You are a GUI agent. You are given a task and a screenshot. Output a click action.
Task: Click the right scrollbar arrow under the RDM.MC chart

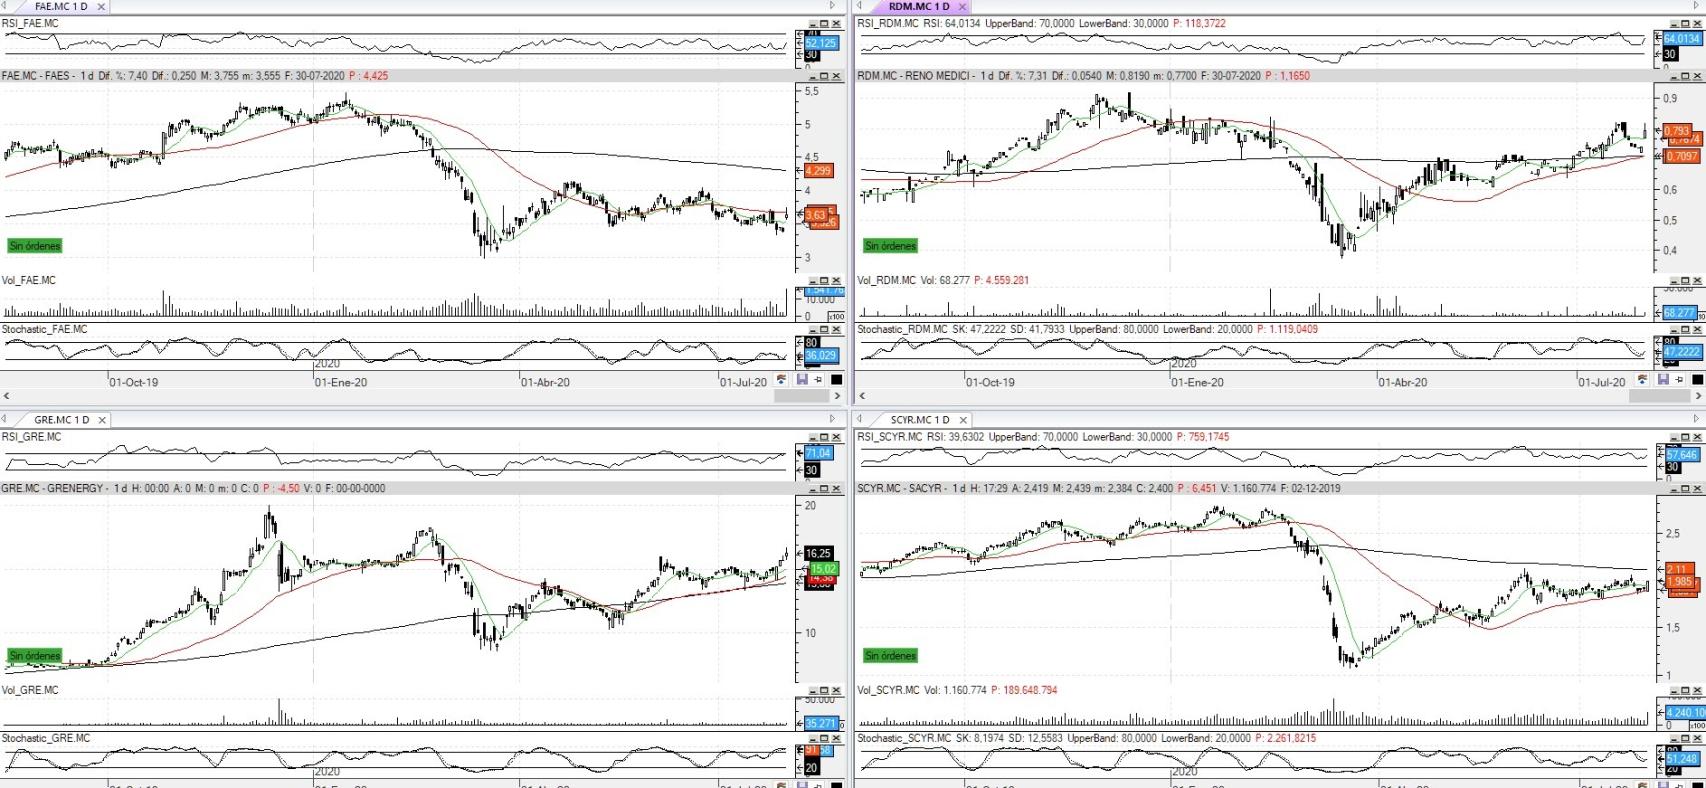pos(1698,396)
